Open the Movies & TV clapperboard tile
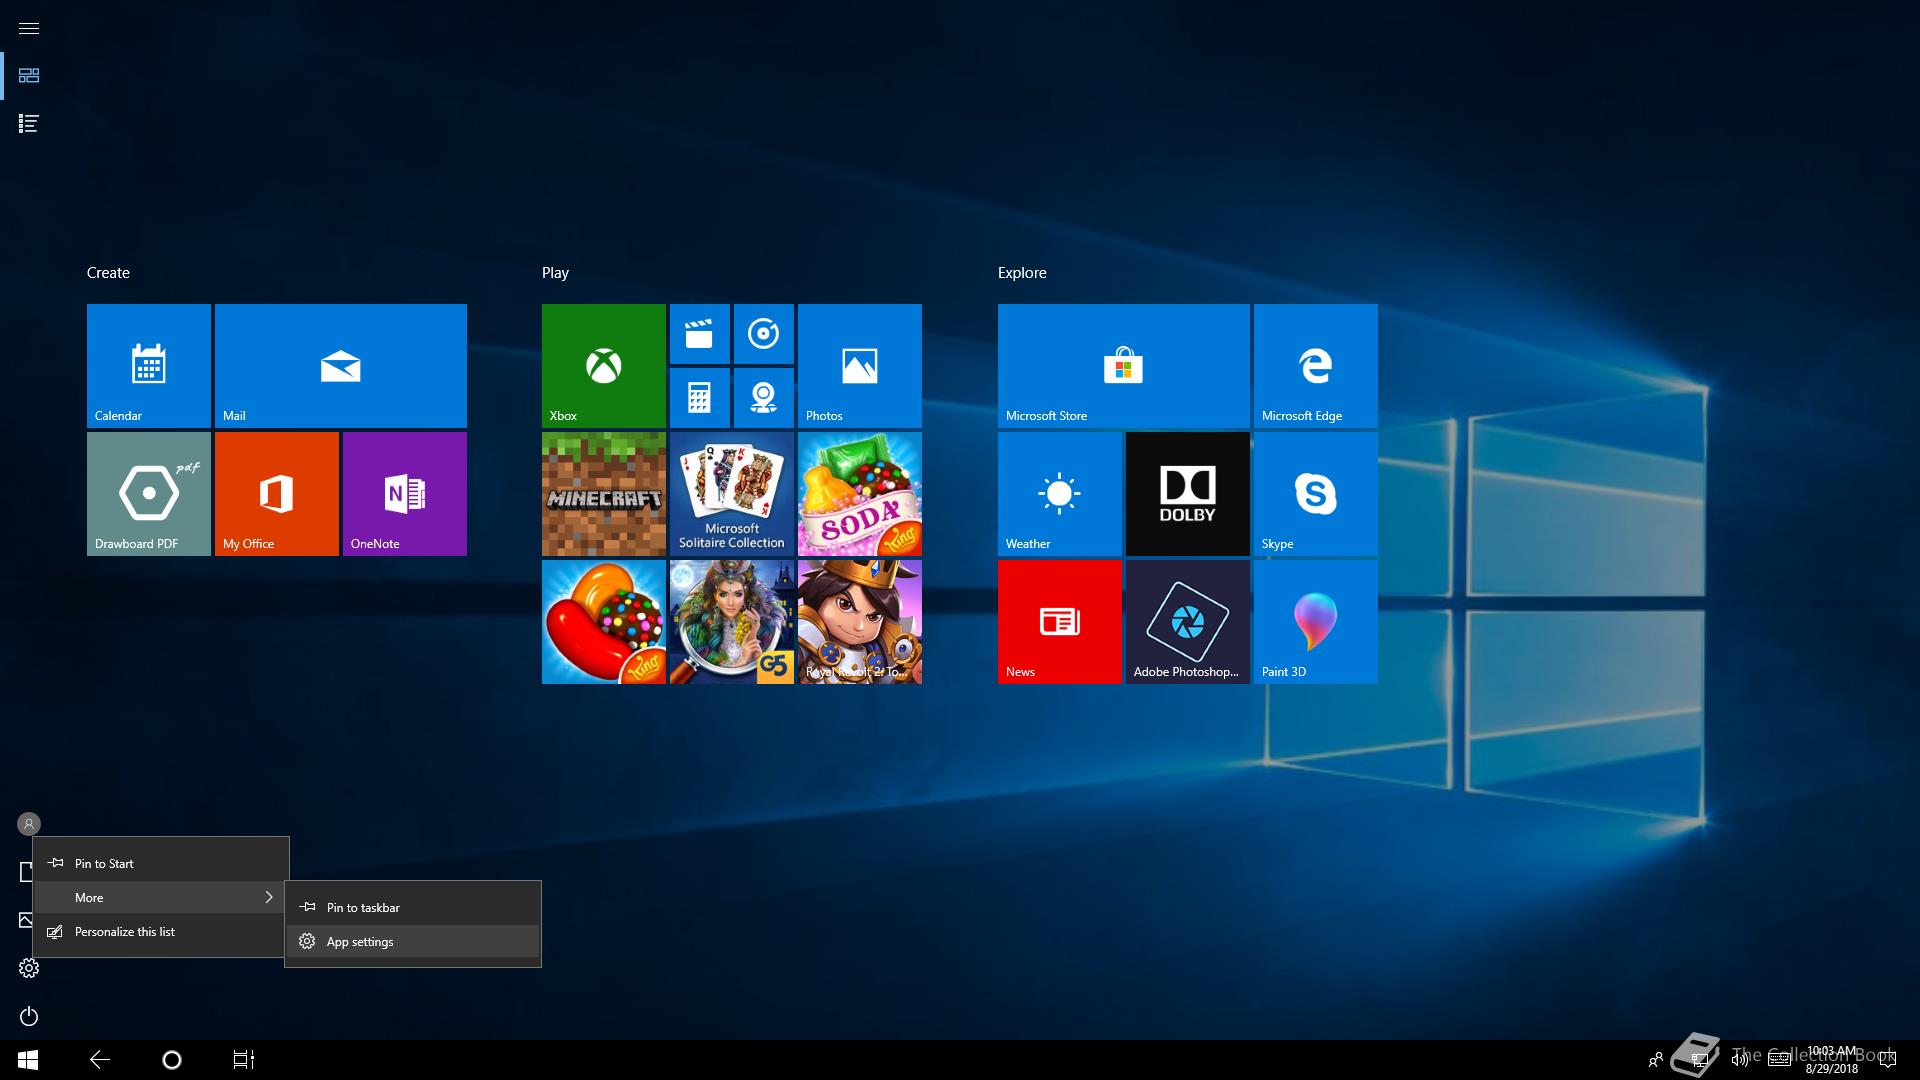This screenshot has height=1080, width=1920. pyautogui.click(x=700, y=334)
